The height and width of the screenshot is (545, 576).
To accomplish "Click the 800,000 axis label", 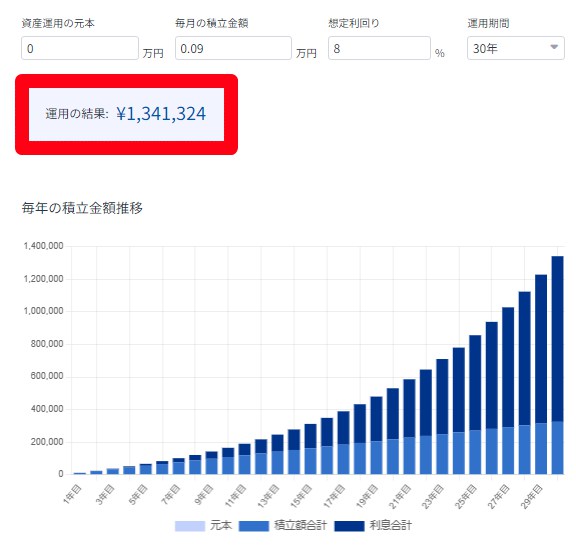I will click(x=47, y=344).
